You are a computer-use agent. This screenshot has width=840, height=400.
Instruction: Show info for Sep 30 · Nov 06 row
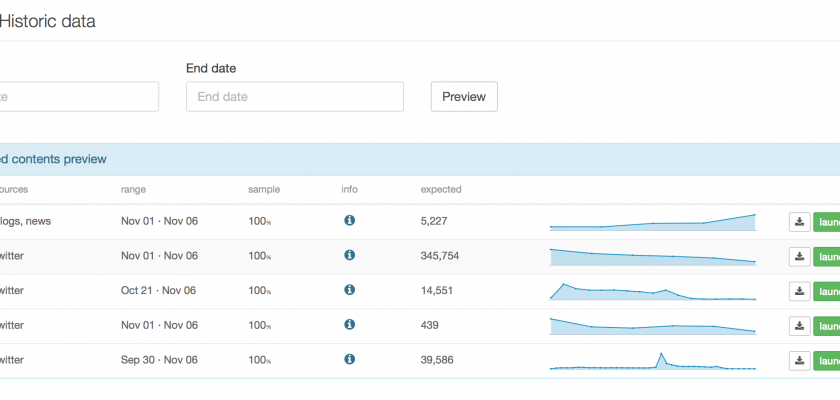(x=349, y=360)
